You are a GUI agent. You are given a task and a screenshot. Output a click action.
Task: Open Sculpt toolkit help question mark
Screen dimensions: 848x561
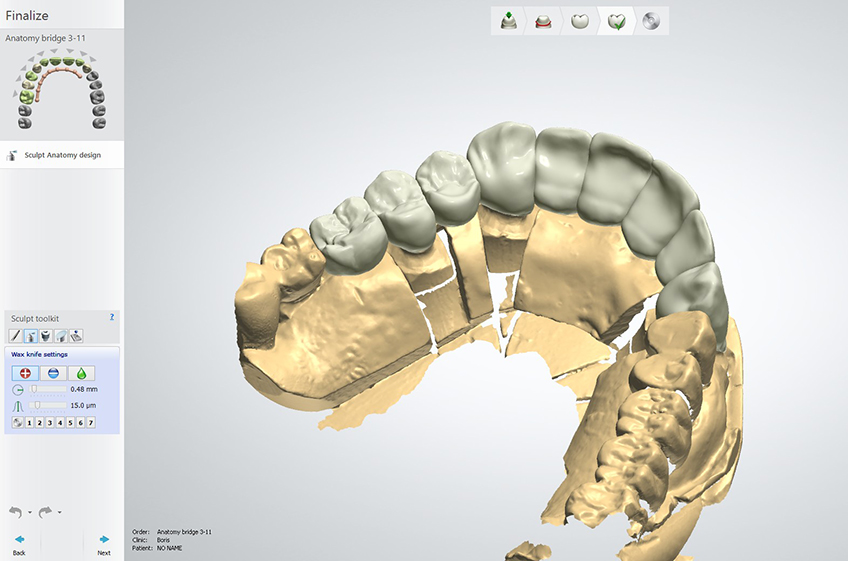tap(112, 316)
